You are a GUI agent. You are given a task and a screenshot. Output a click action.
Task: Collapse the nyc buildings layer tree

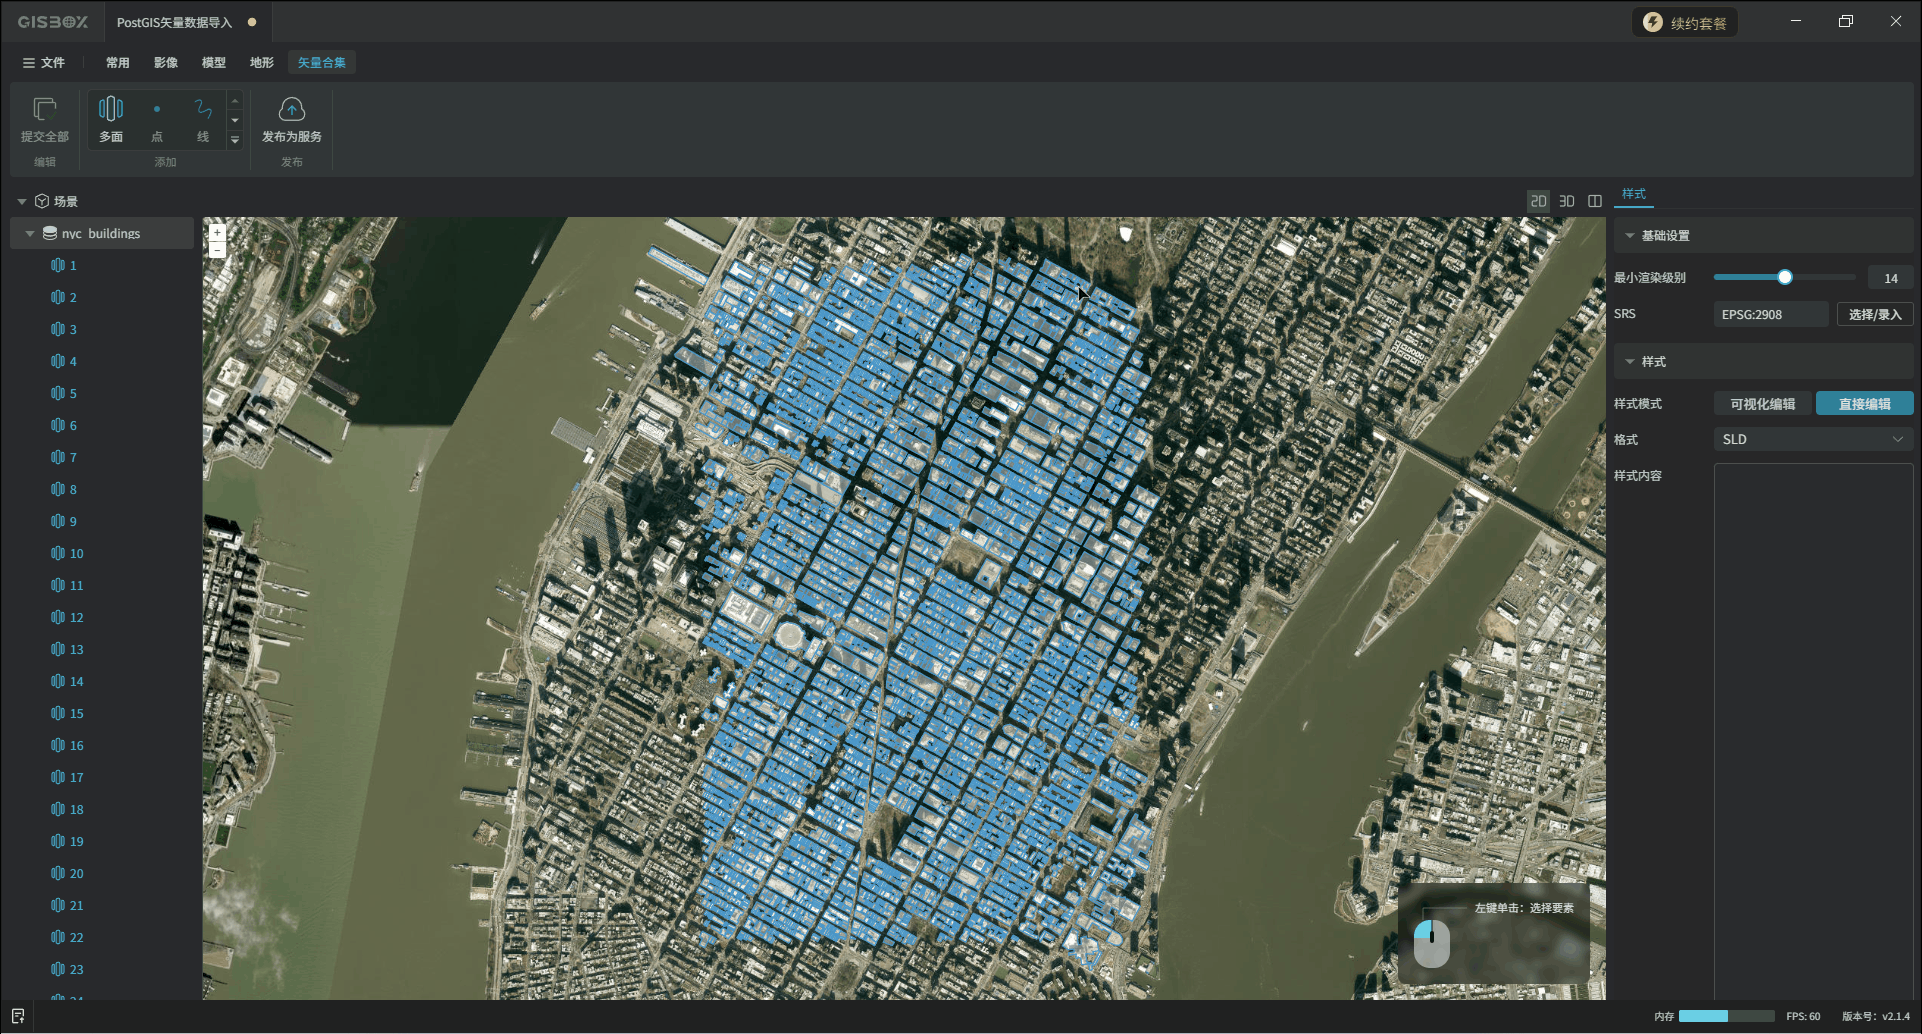(x=30, y=233)
